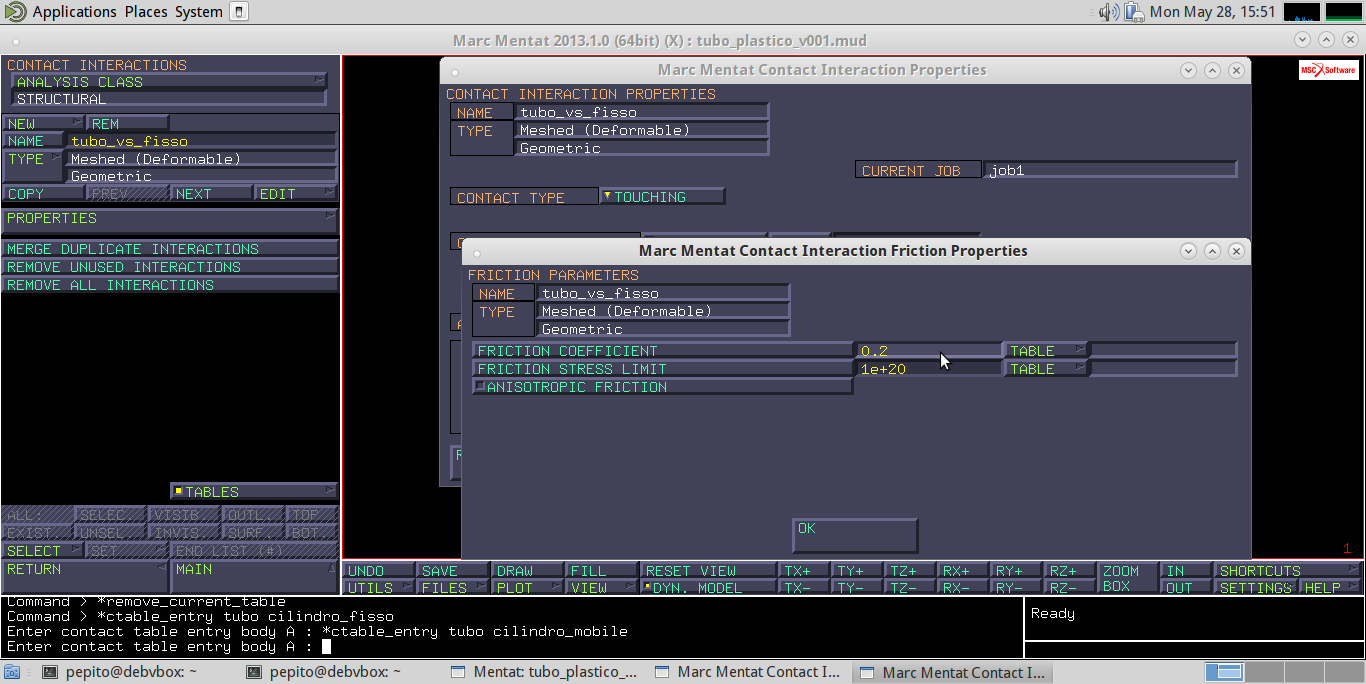
Task: Click RETURN in left panel
Action: tap(85, 577)
